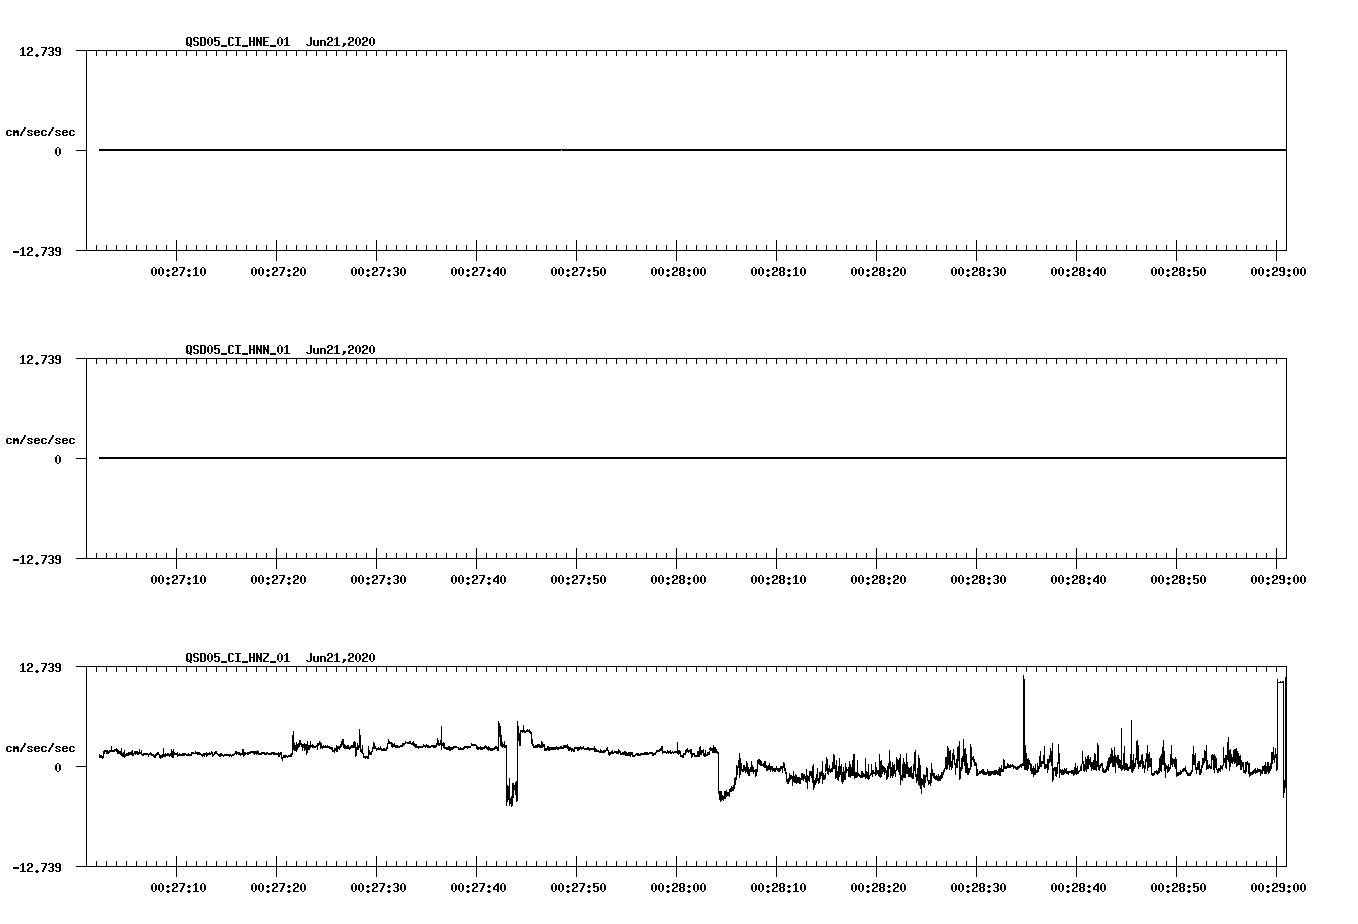
Task: Click the 00:27:40 label under HNN plot
Action: [x=479, y=579]
